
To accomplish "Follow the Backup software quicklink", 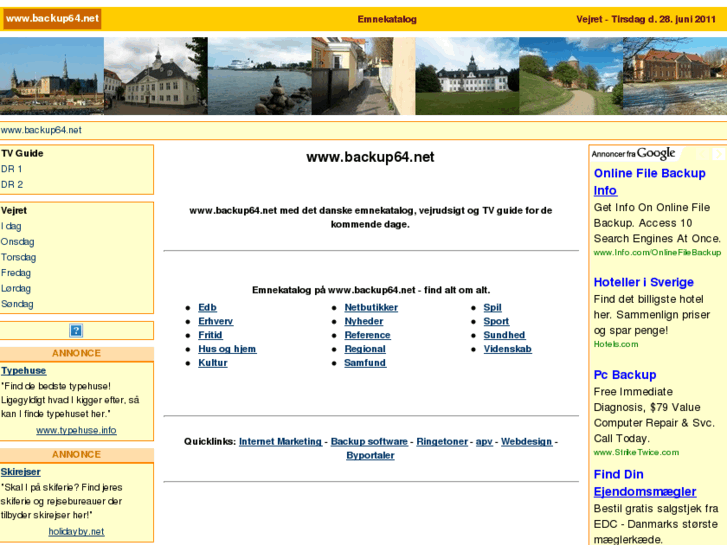I will [369, 442].
